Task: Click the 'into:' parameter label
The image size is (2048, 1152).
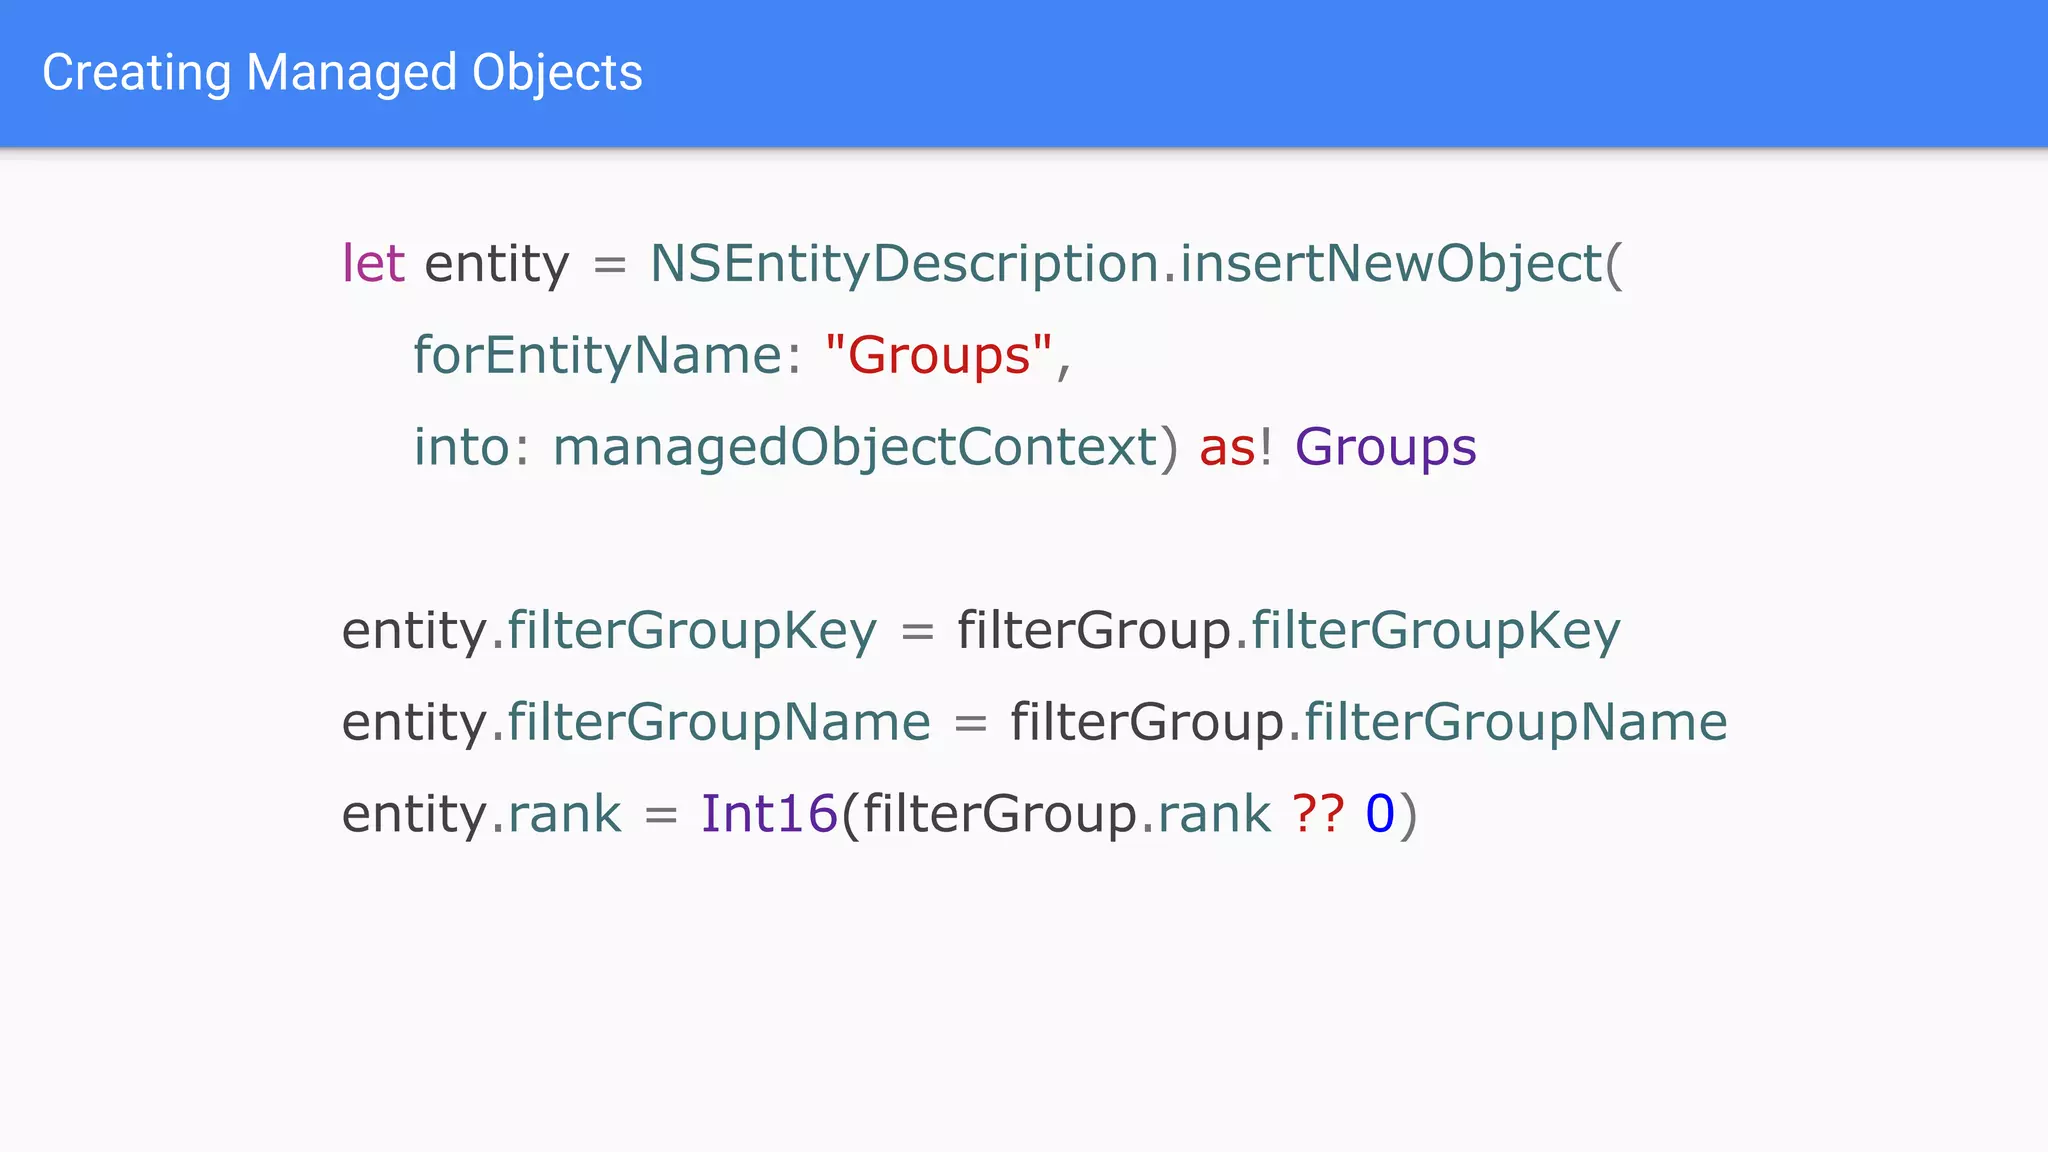Action: 470,447
